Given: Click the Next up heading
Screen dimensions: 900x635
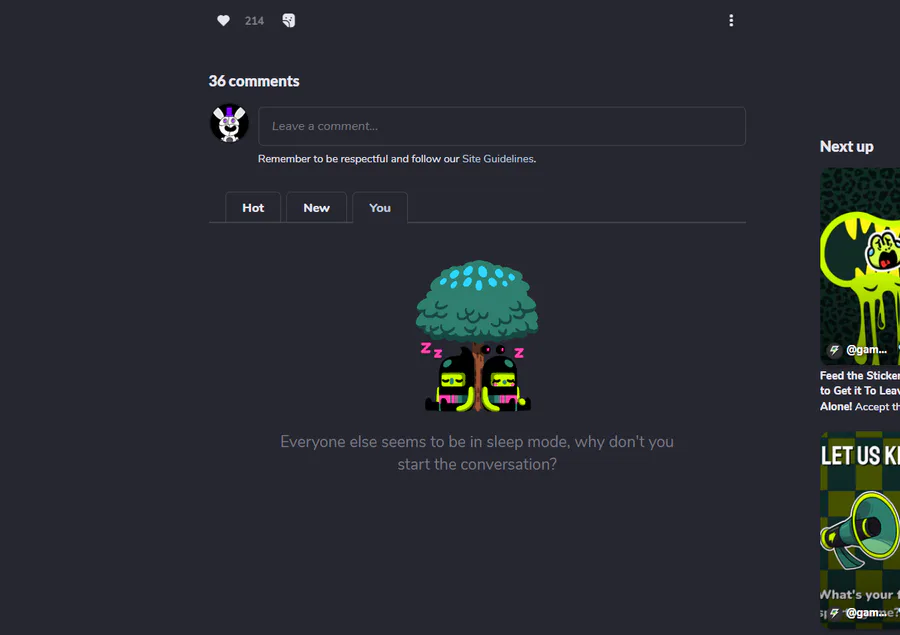Looking at the screenshot, I should [847, 146].
